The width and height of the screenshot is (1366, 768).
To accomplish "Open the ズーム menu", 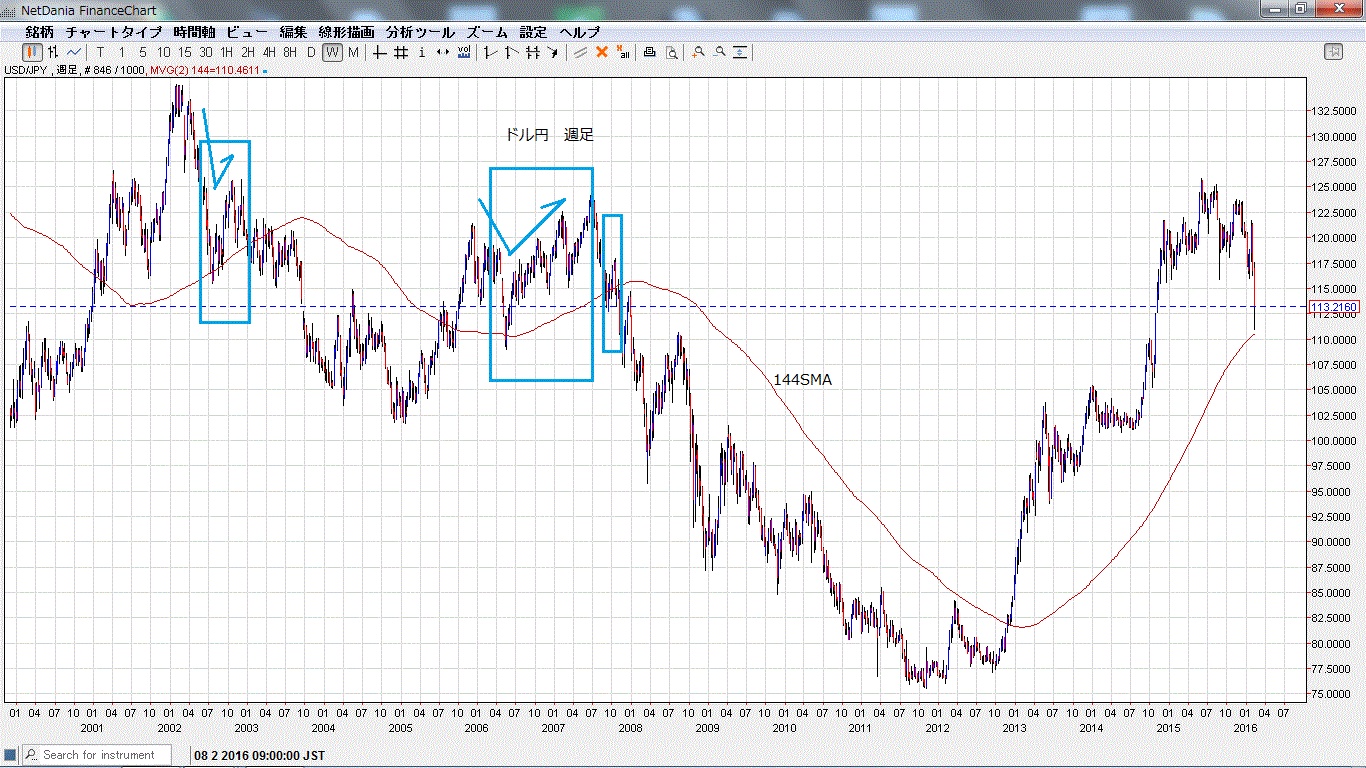I will 487,32.
